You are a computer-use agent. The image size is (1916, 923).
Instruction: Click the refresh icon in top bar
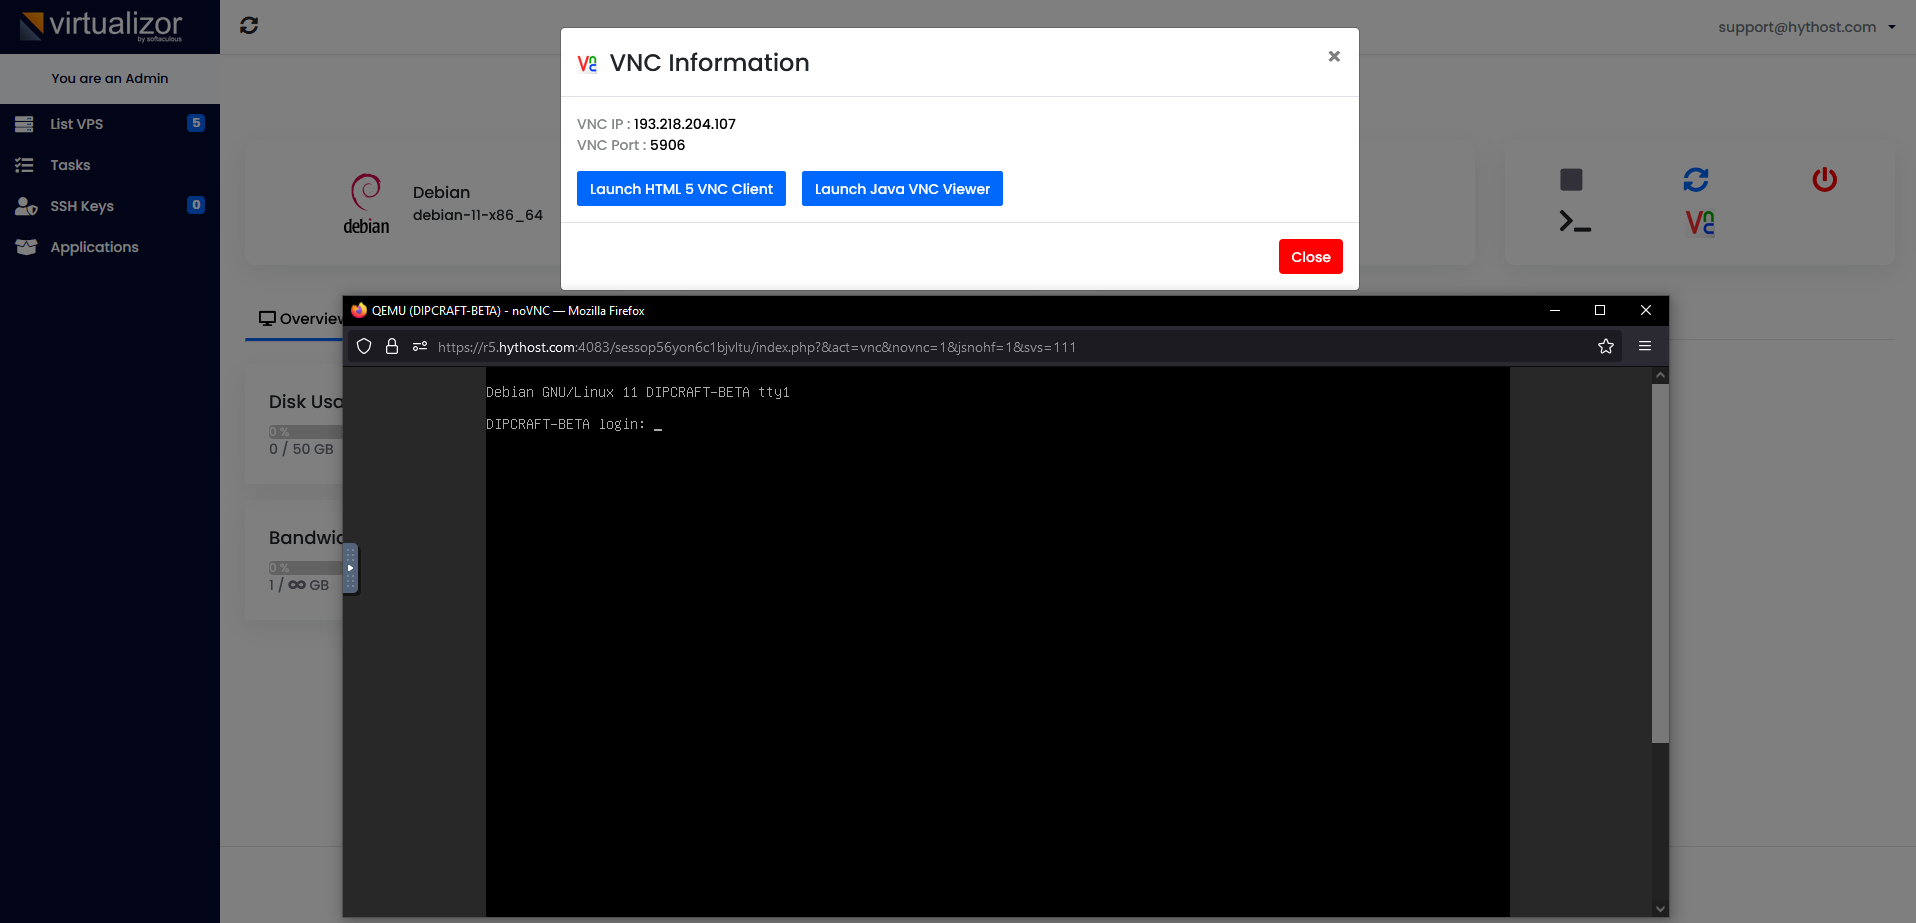click(249, 26)
